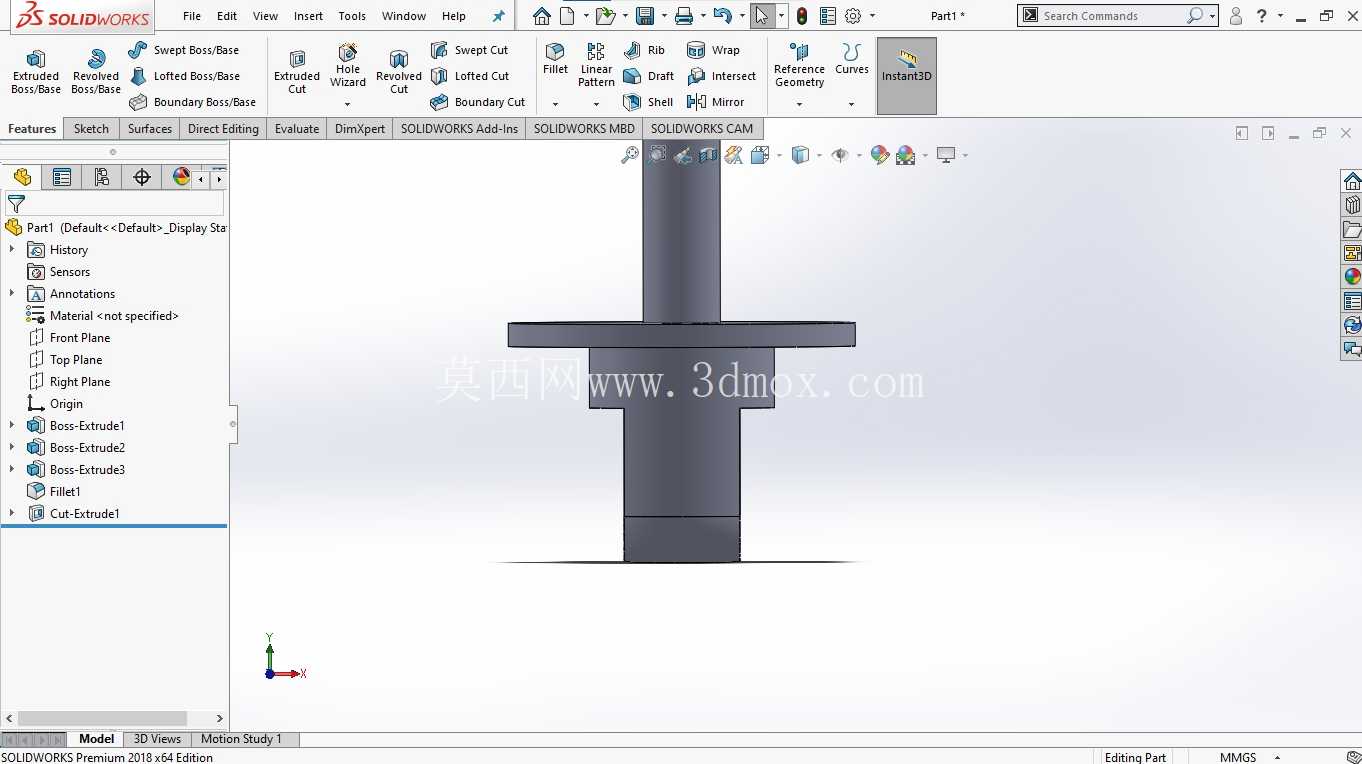
Task: Open DimXpertManager tab icon
Action: point(142,177)
